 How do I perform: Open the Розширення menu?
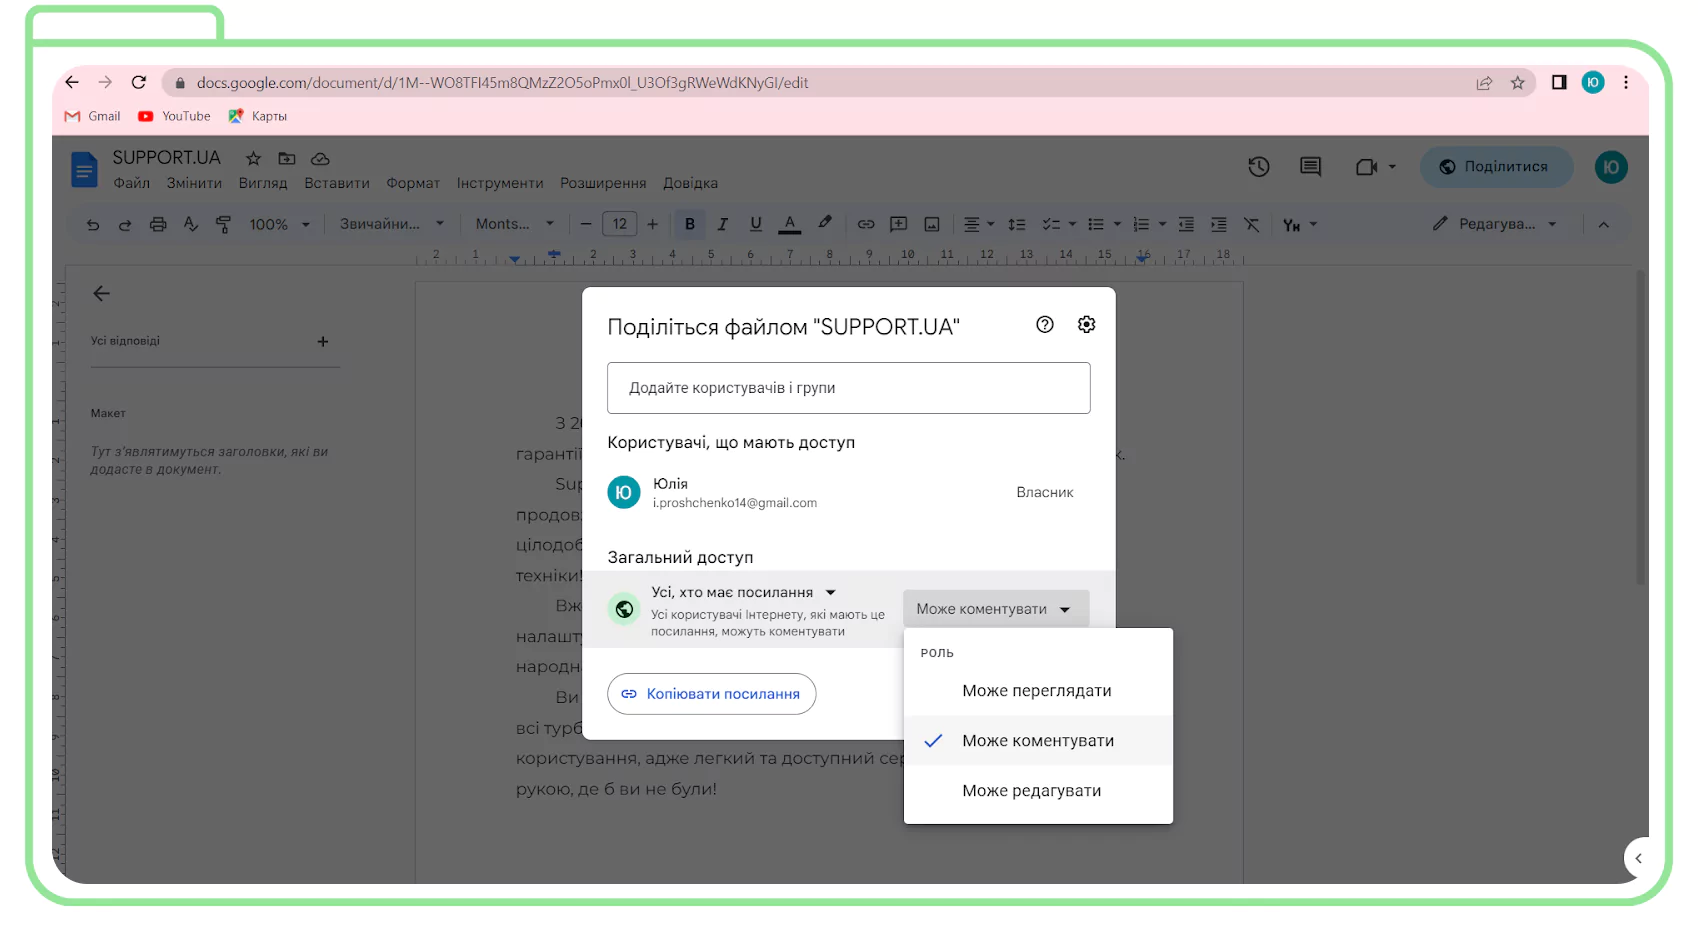pyautogui.click(x=603, y=183)
